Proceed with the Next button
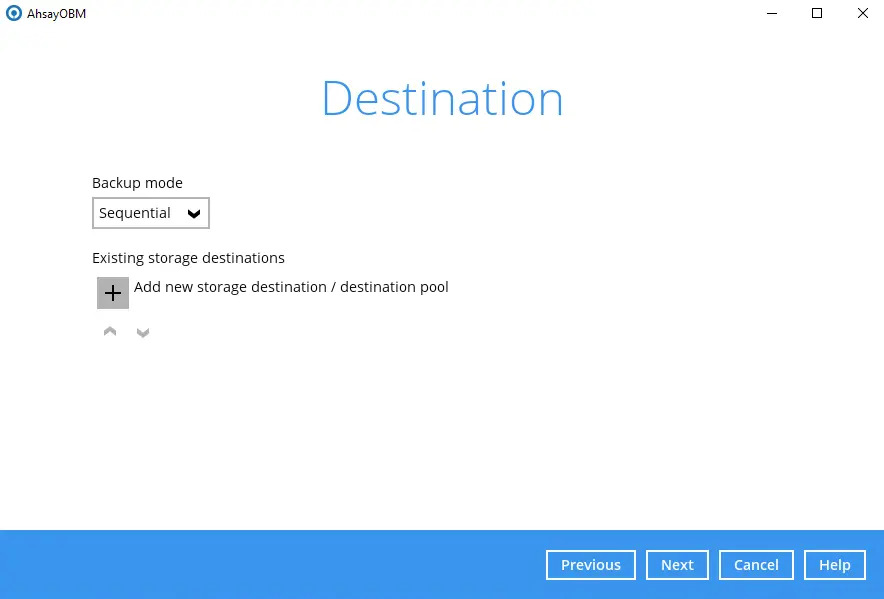Viewport: 884px width, 599px height. pos(677,565)
